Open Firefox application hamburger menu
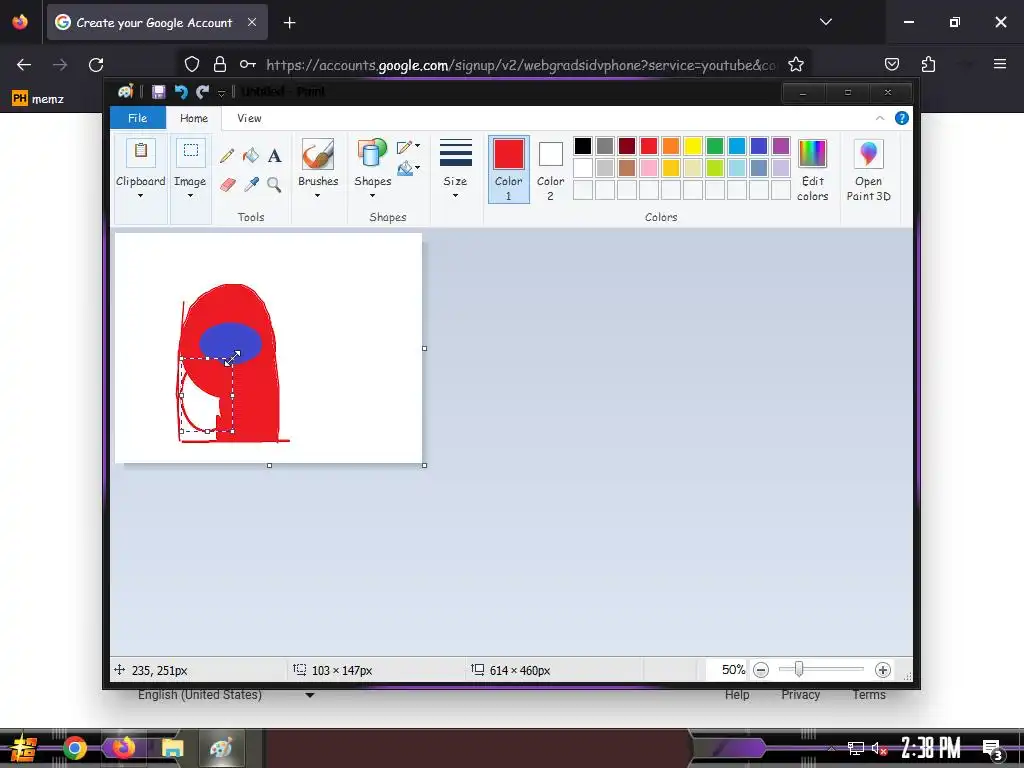1024x768 pixels. click(x=1000, y=64)
